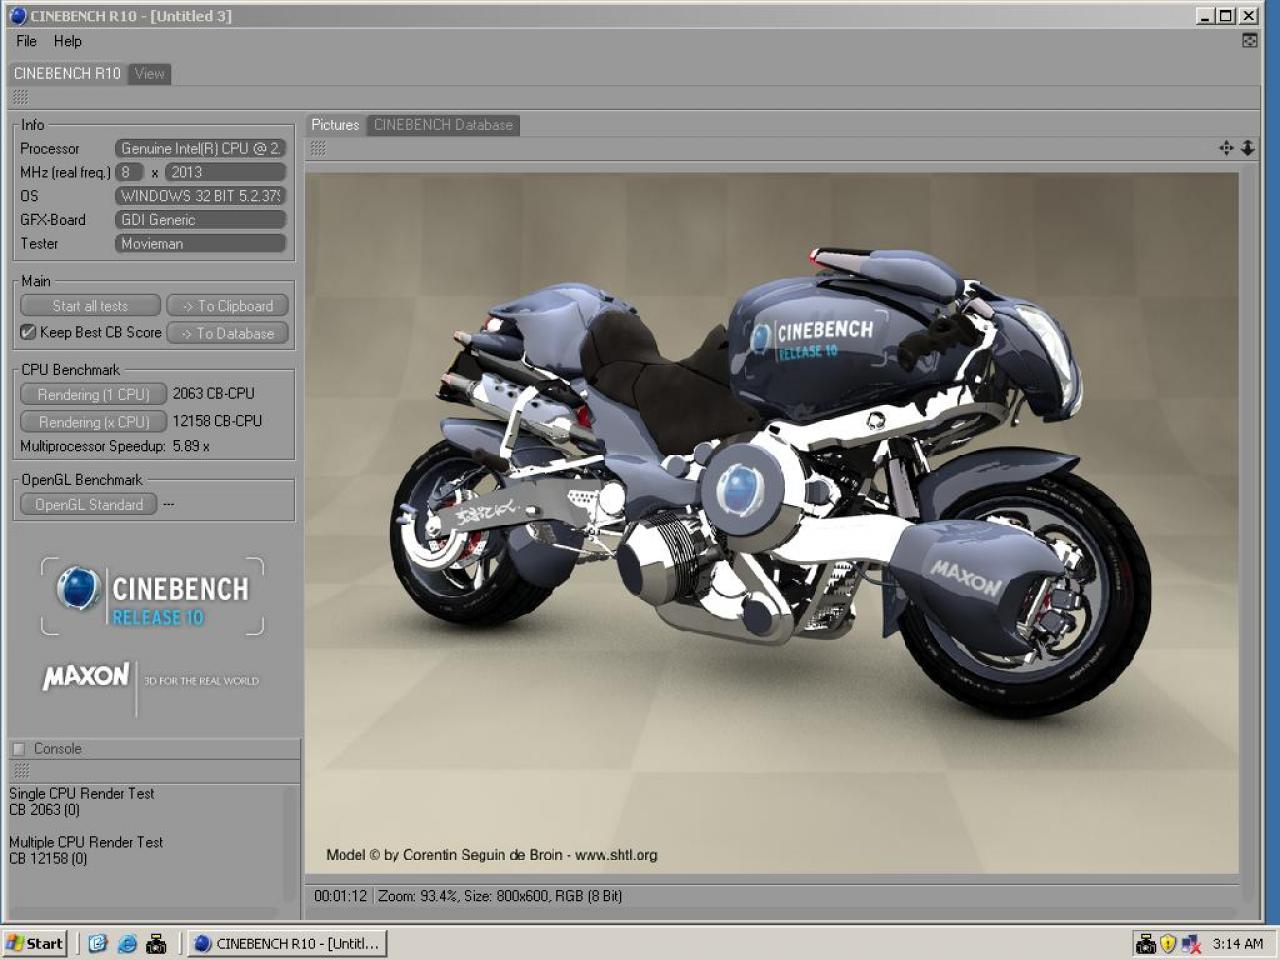Screen dimensions: 1280x960
Task: Click Multiple CPU Render Test console line
Action: pos(86,842)
